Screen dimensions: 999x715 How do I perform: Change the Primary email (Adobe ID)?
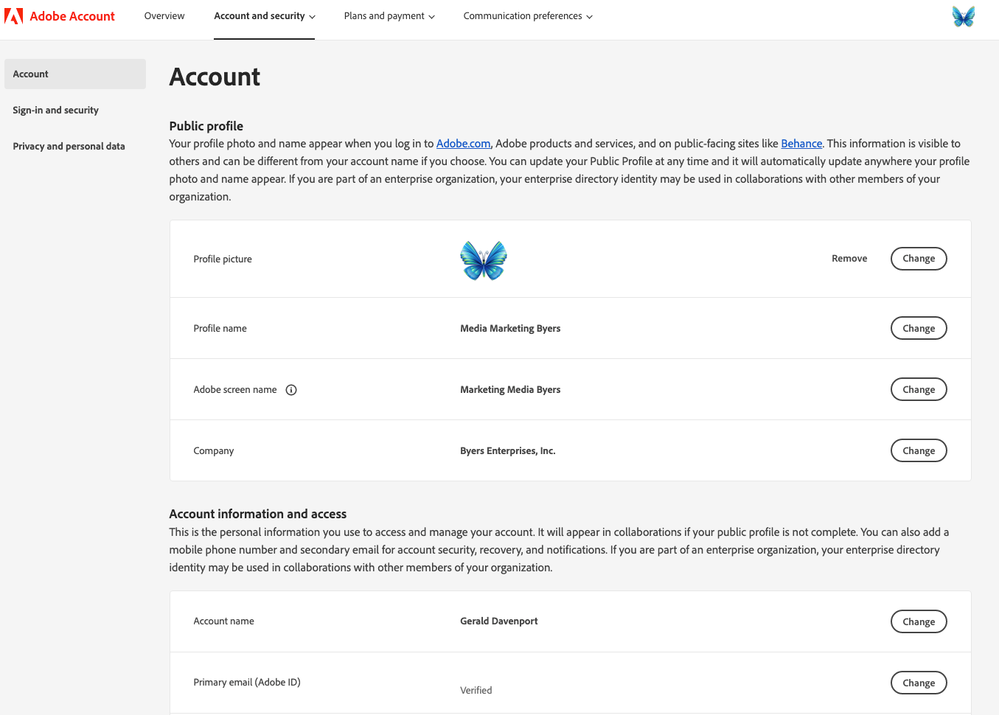click(x=919, y=682)
